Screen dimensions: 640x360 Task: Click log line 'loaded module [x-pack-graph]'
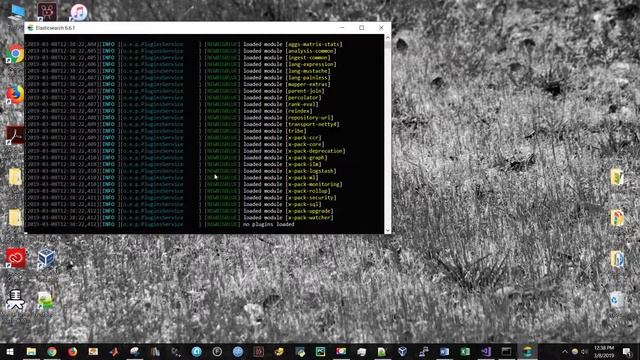tap(285, 158)
